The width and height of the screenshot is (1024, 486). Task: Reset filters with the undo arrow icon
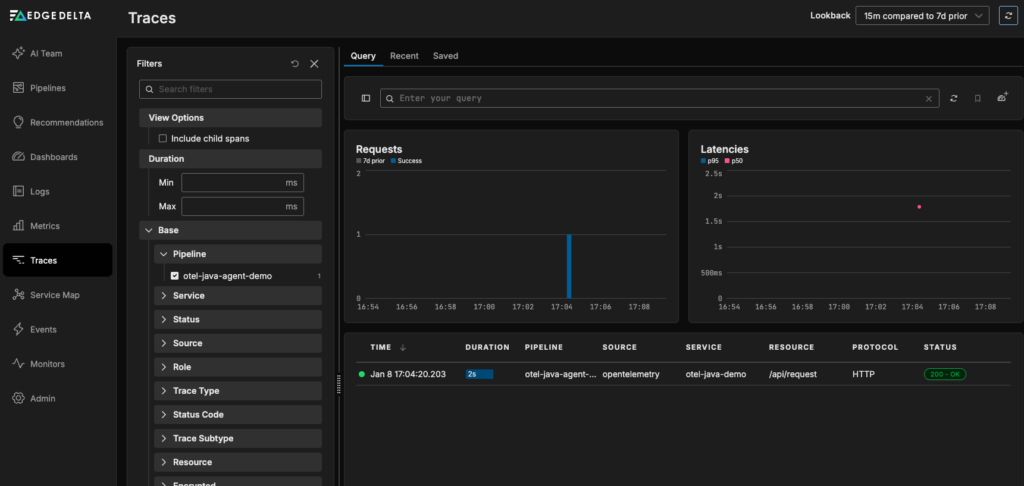(x=295, y=64)
